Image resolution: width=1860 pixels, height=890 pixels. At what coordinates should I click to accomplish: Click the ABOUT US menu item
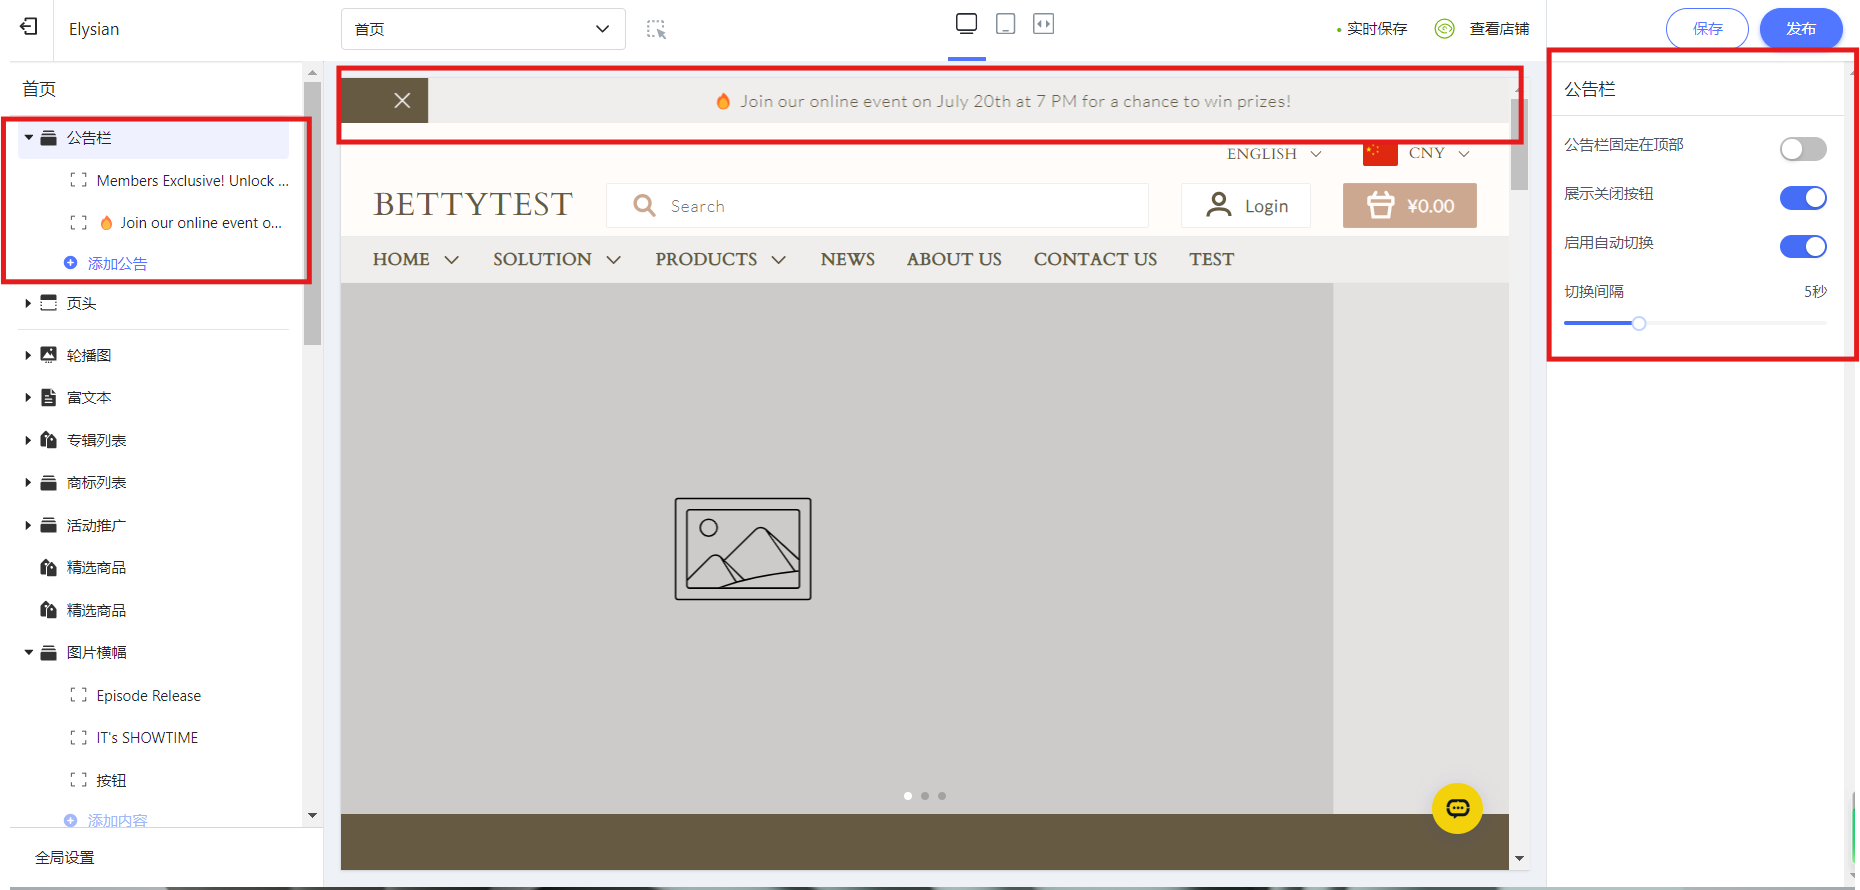pos(953,260)
